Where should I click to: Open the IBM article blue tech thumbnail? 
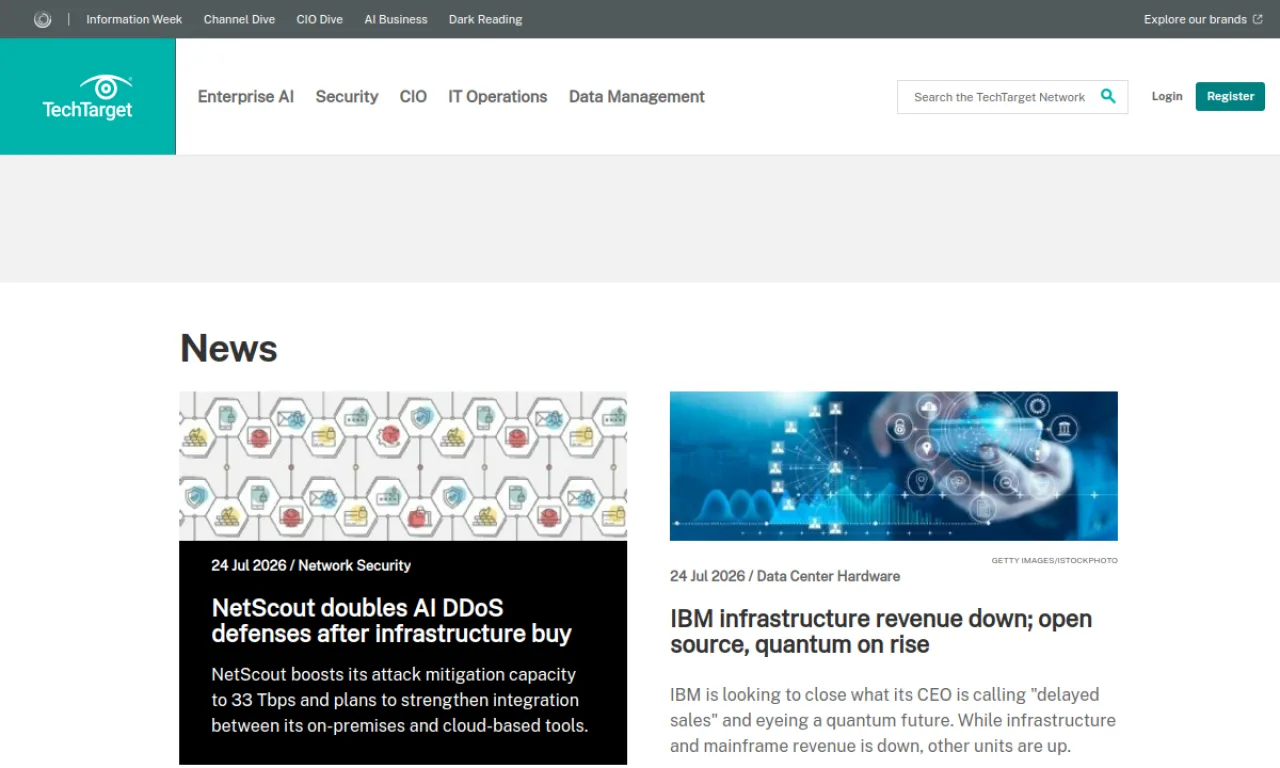pos(894,466)
